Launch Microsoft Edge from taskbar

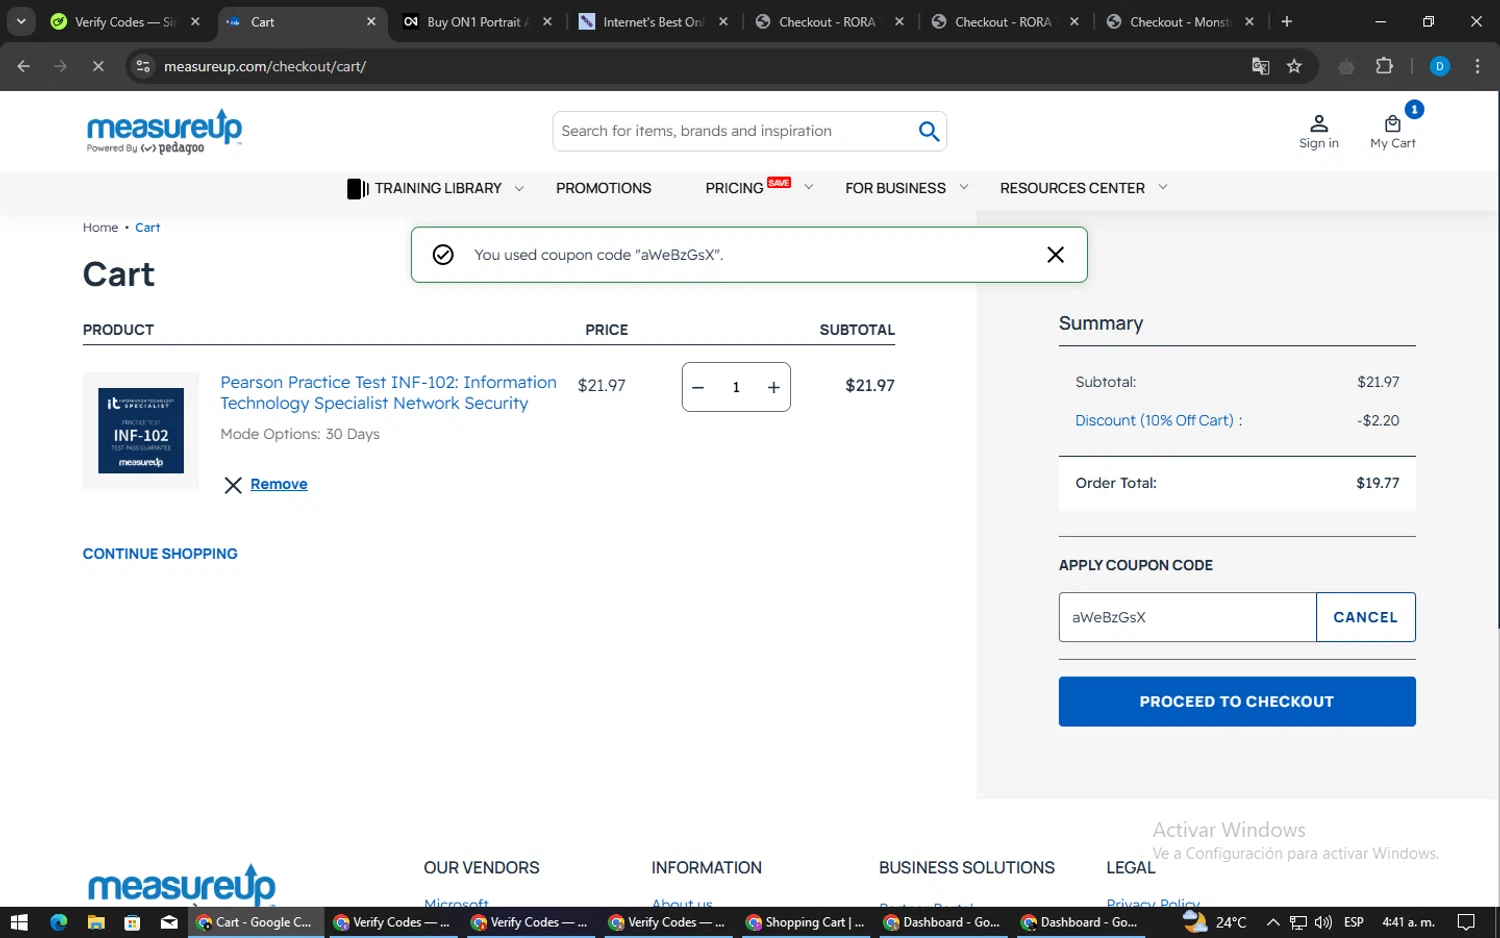(58, 922)
